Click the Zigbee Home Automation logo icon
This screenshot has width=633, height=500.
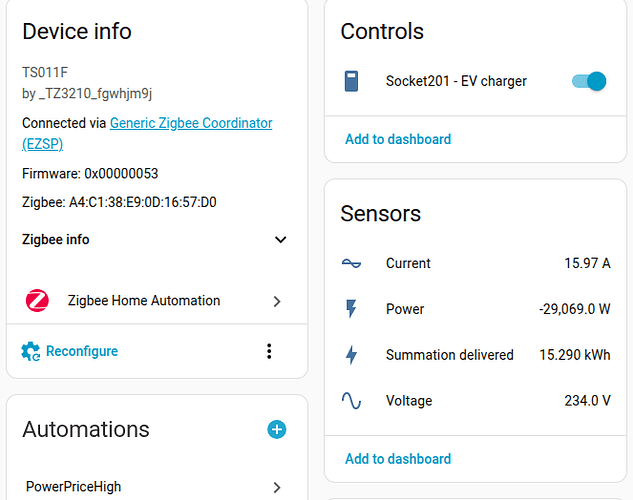coord(37,301)
